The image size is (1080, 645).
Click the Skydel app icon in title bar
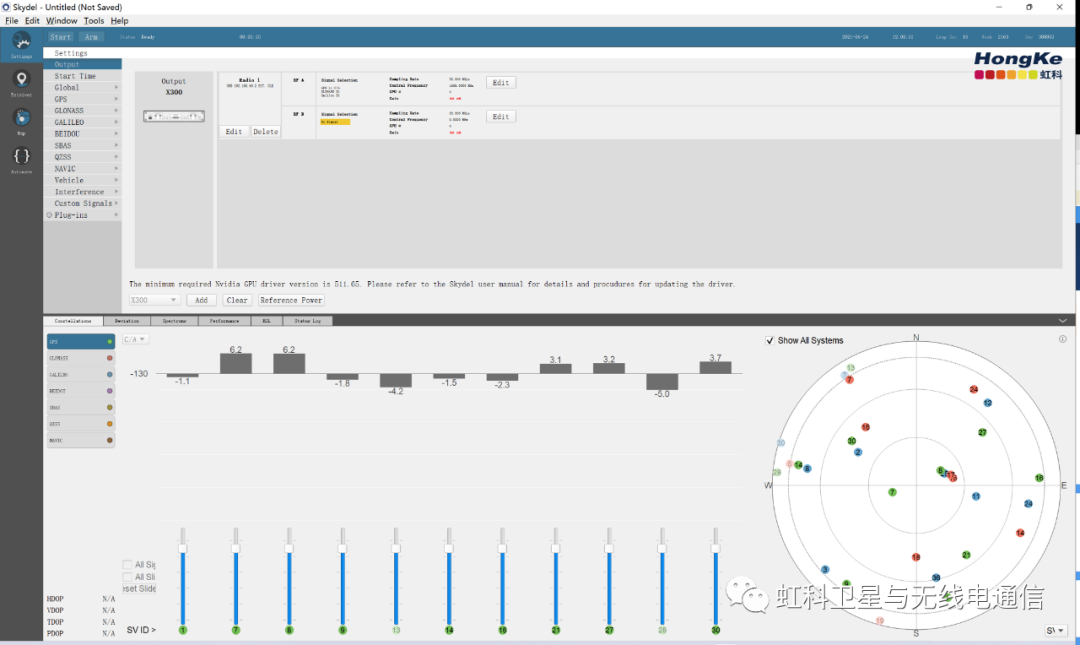pyautogui.click(x=6, y=7)
